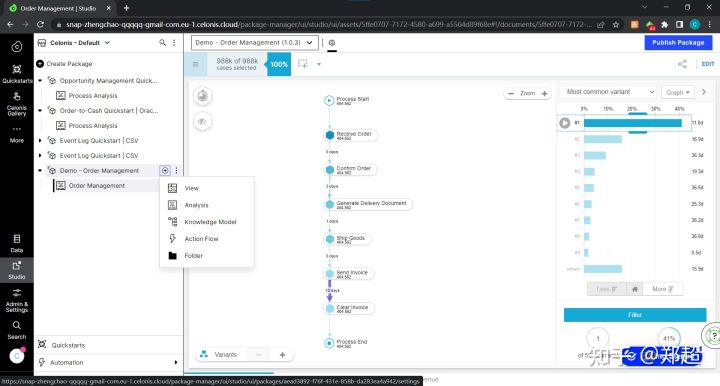Open the Celonis - Default workspace dropdown
The image size is (720, 386).
pyautogui.click(x=107, y=42)
